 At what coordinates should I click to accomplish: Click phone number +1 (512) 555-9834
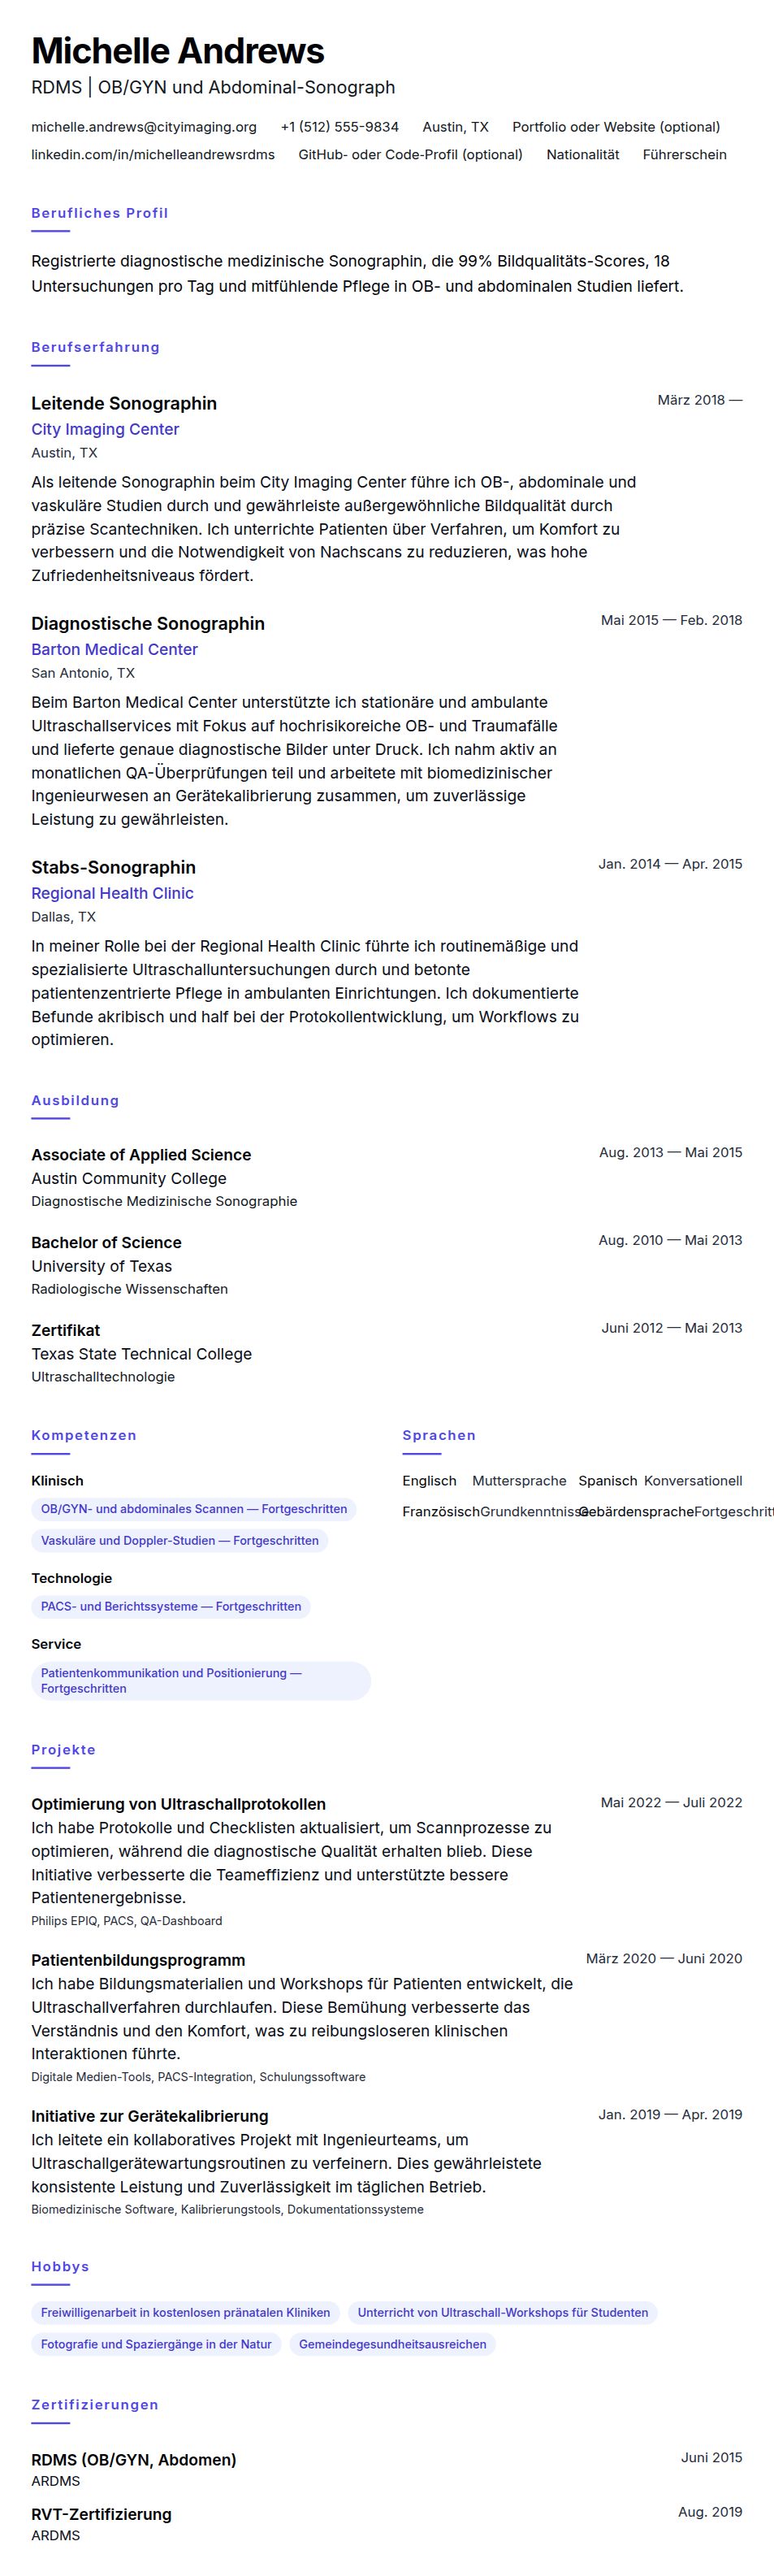click(x=340, y=127)
